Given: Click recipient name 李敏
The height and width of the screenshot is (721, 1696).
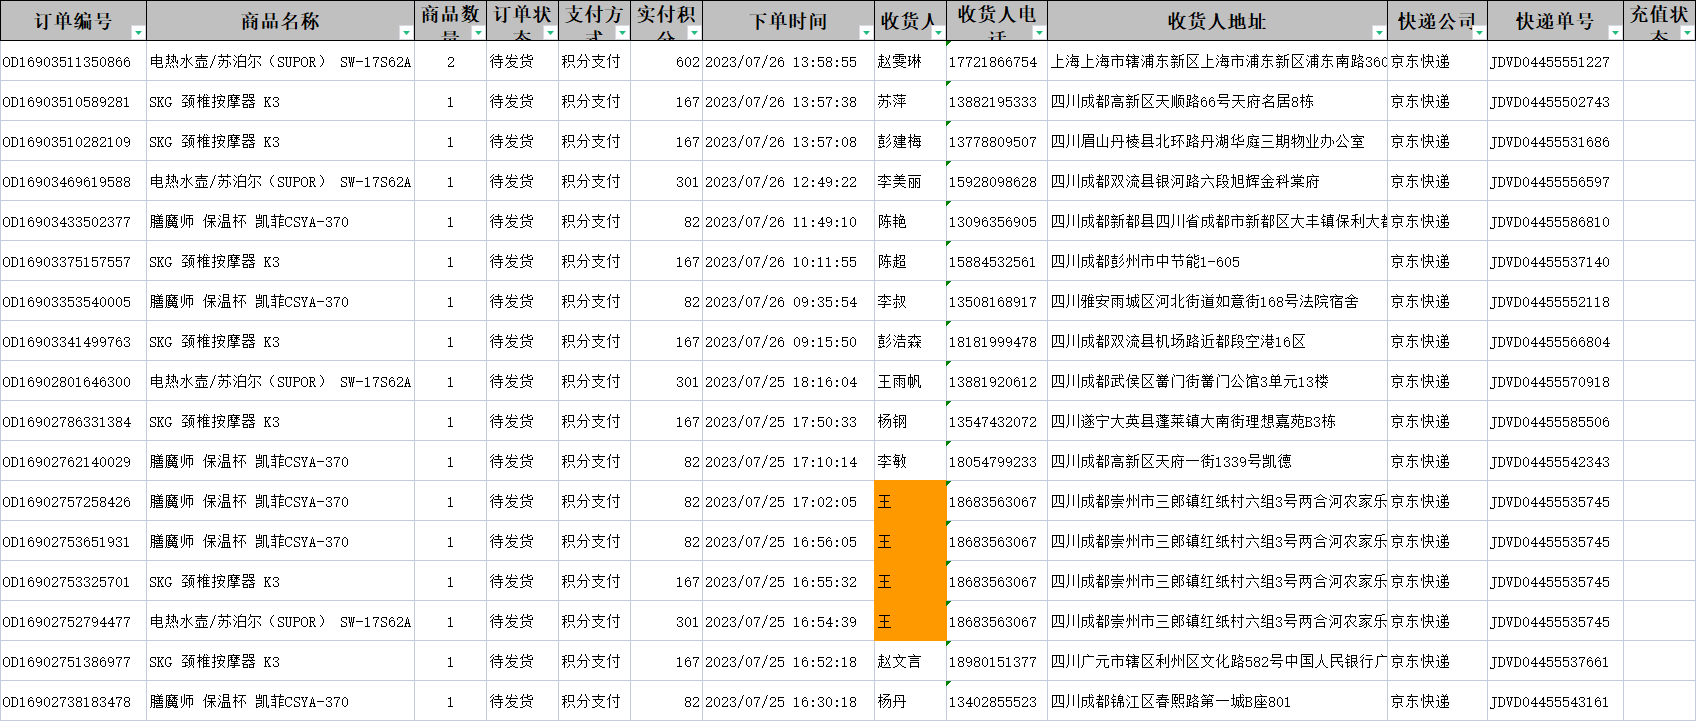Looking at the screenshot, I should (892, 462).
